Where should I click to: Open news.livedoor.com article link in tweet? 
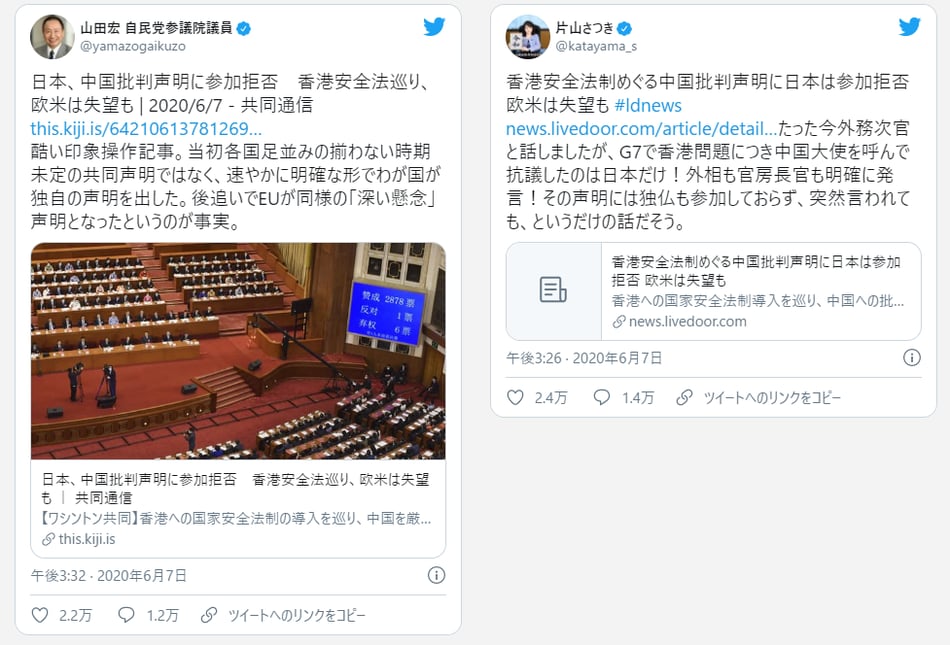[x=641, y=128]
